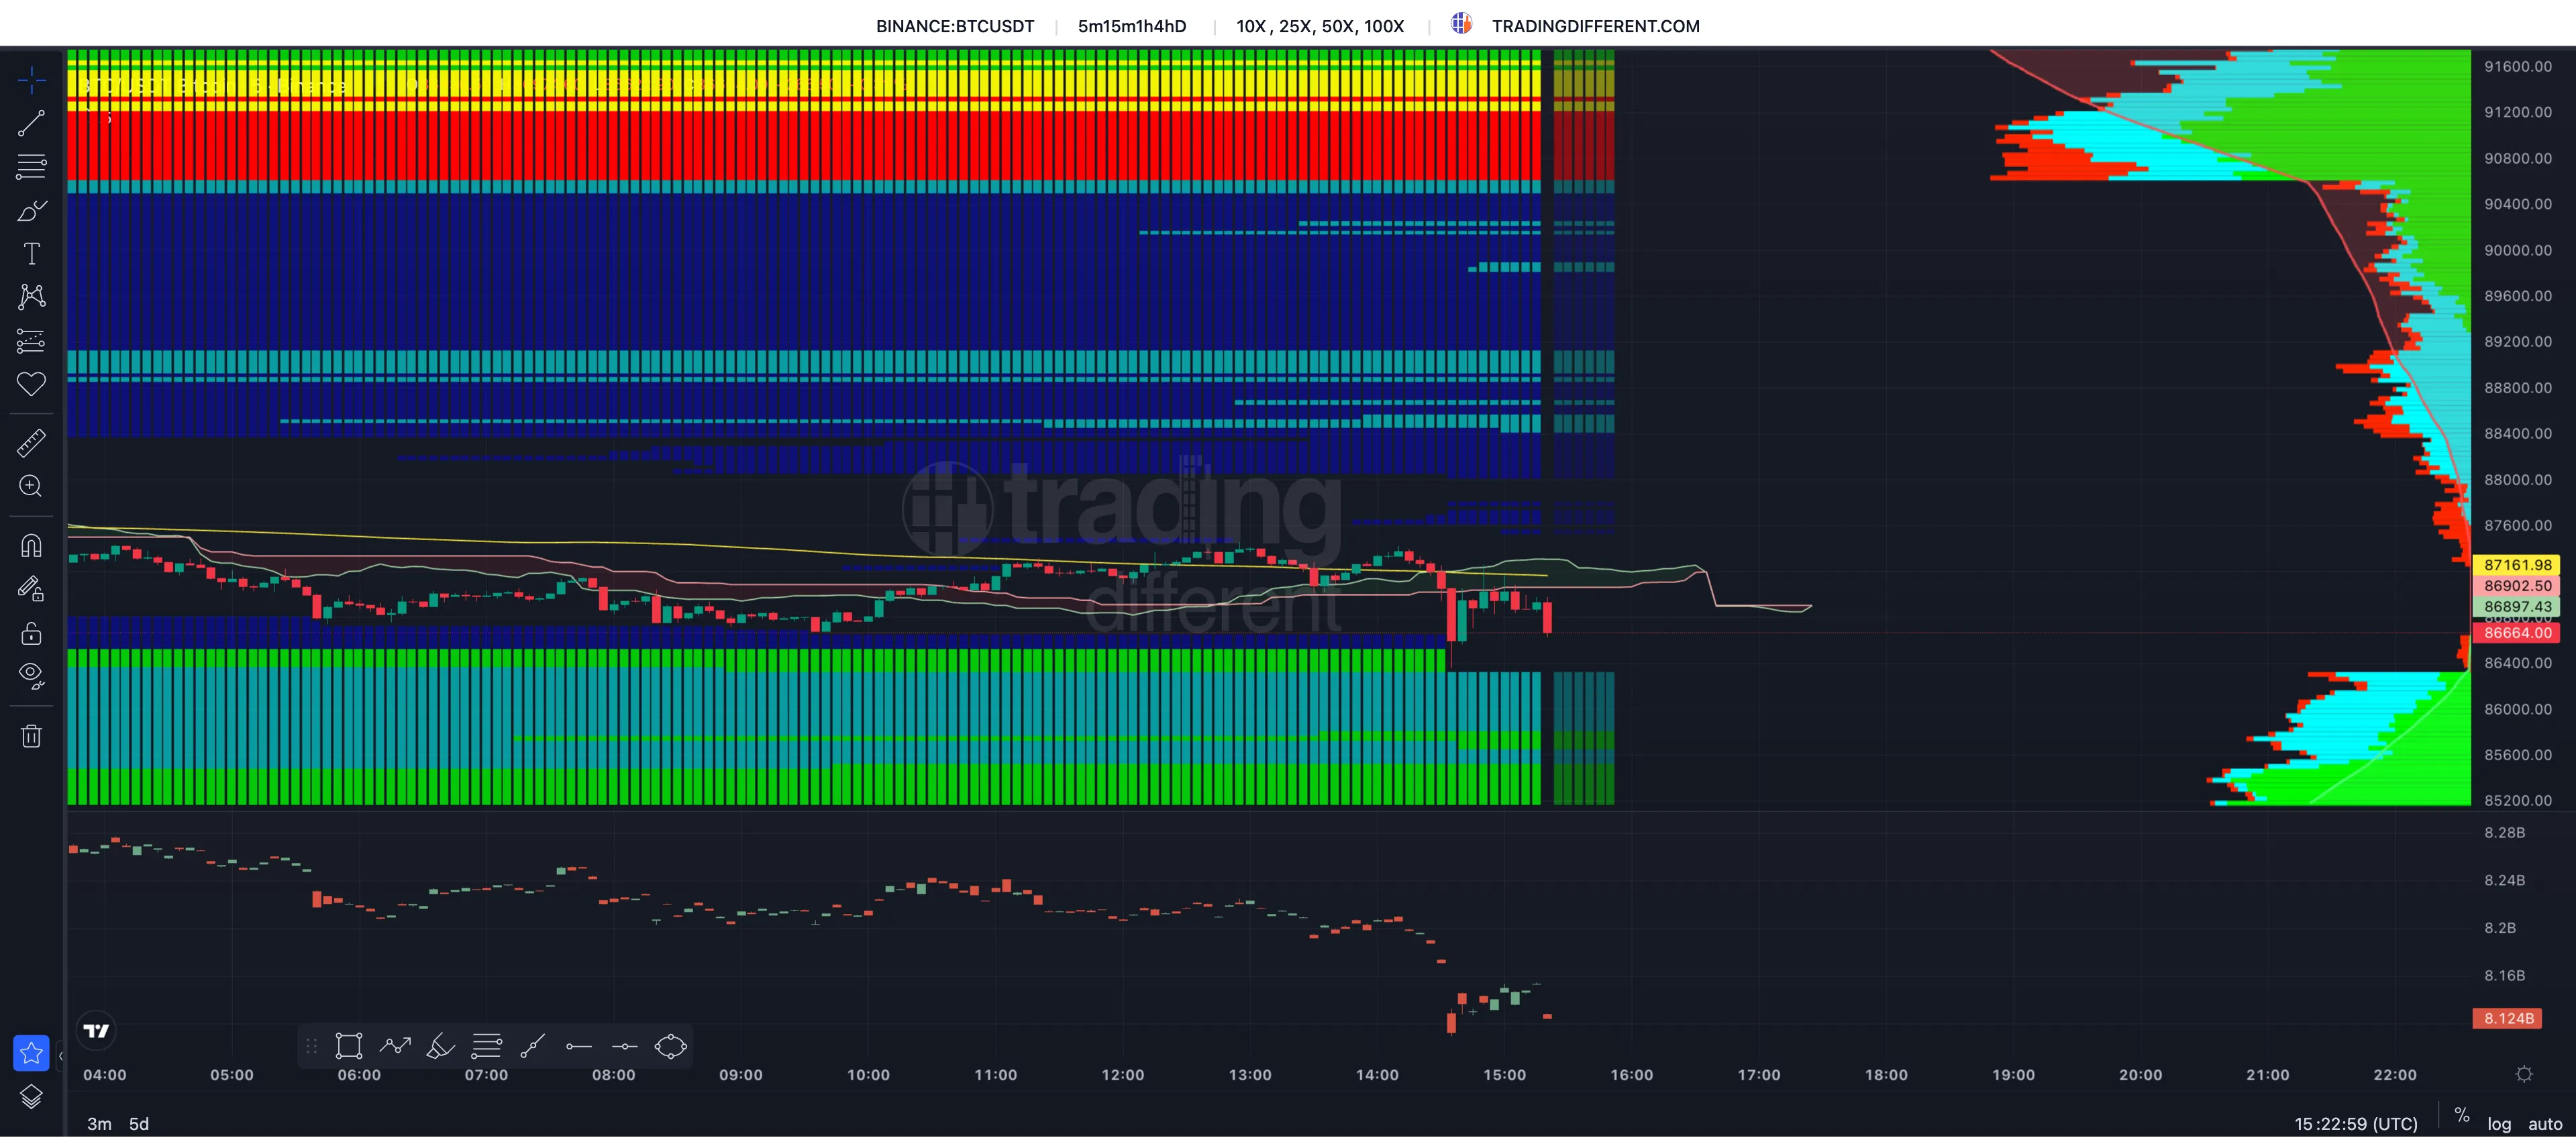
Task: Open the chart patterns tool
Action: [x=31, y=297]
